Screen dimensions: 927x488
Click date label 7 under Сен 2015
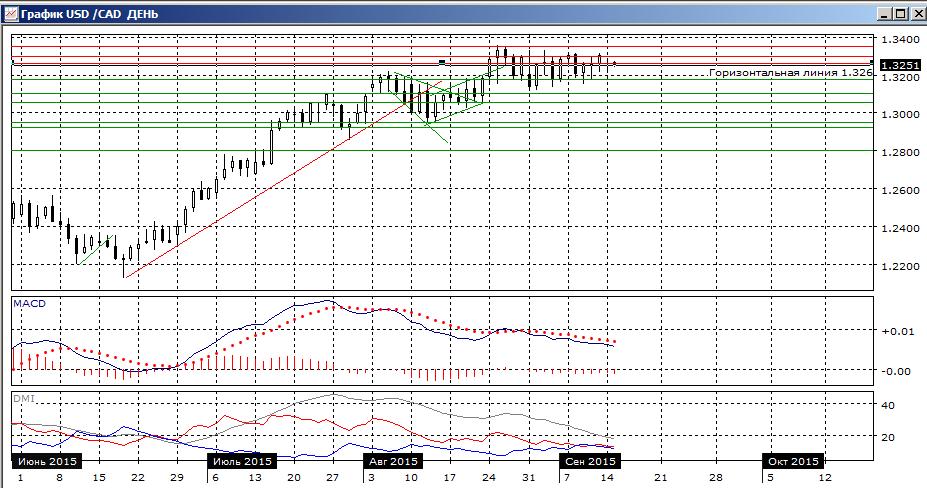[x=567, y=477]
